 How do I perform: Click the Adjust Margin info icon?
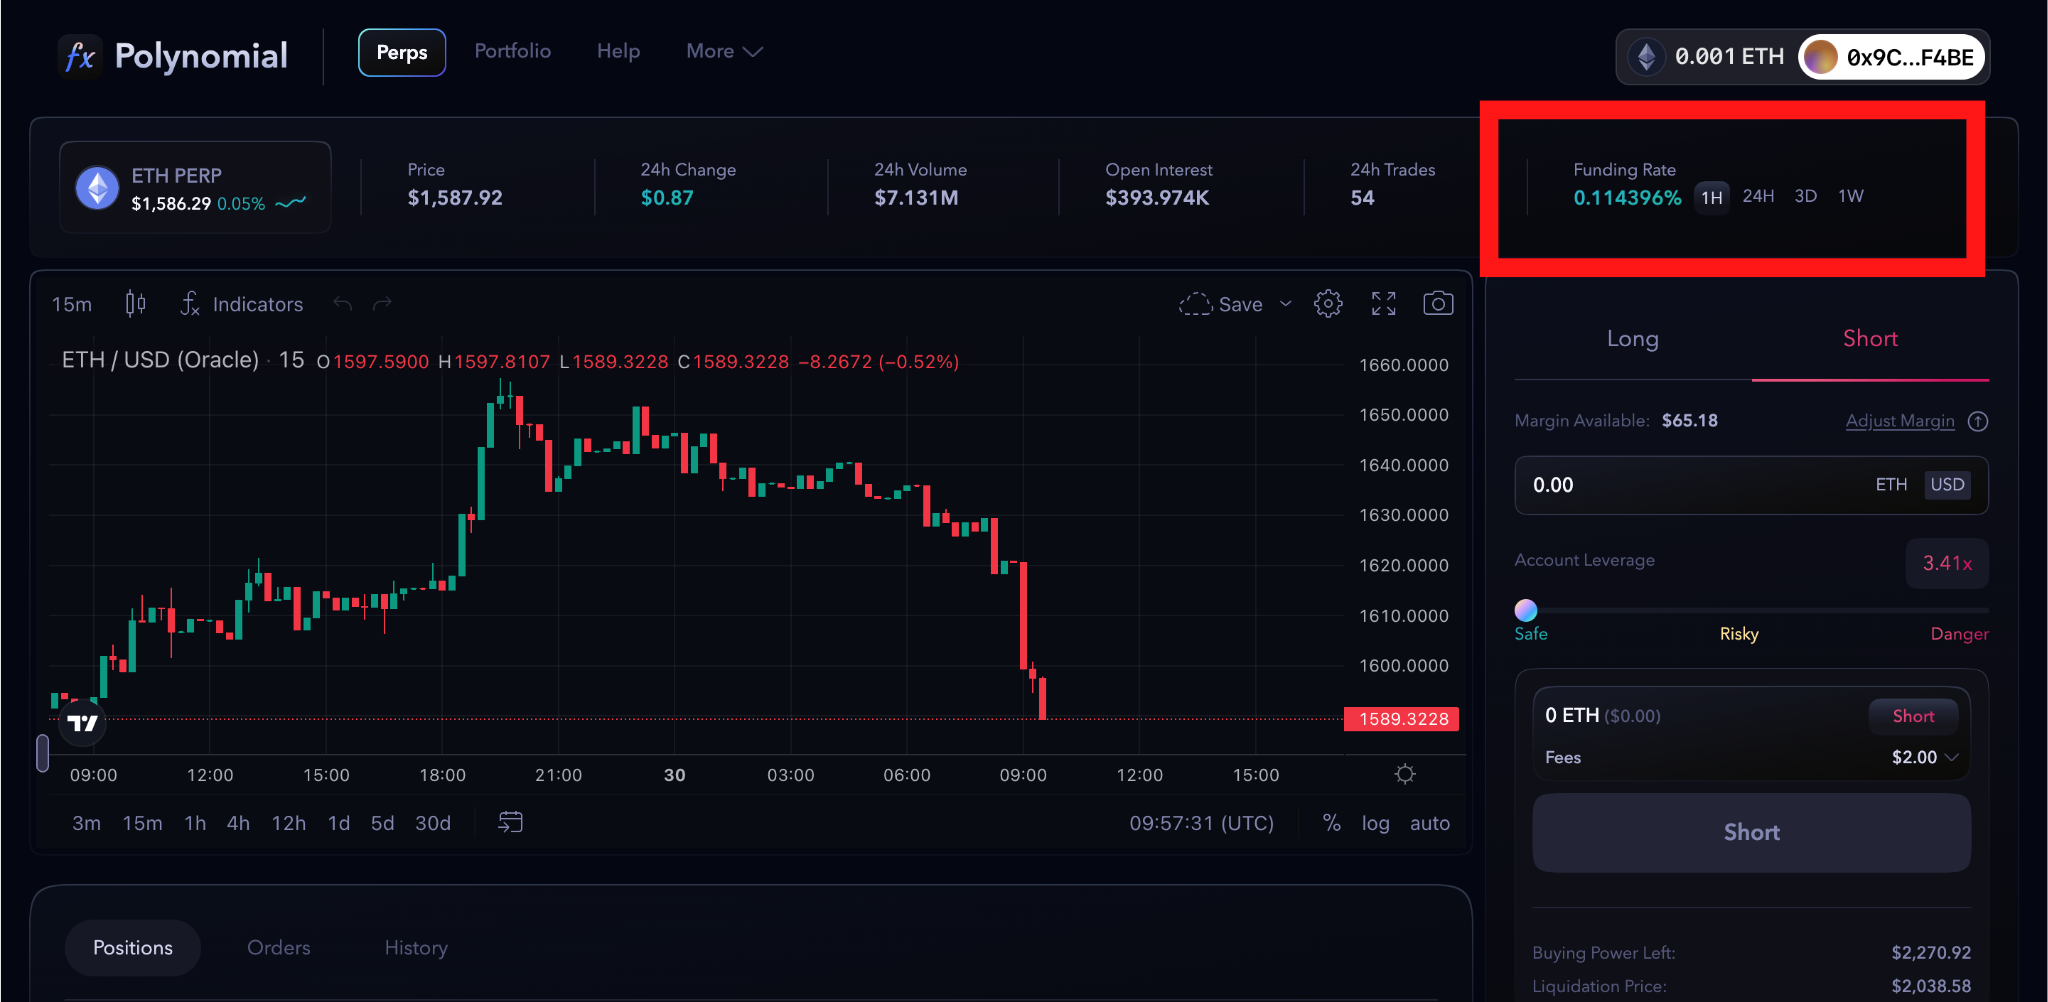(x=1977, y=421)
